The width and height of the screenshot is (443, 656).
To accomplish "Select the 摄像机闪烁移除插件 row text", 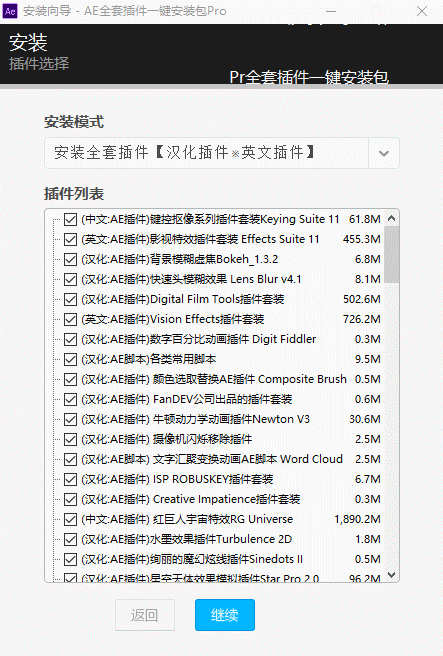I will coord(166,439).
